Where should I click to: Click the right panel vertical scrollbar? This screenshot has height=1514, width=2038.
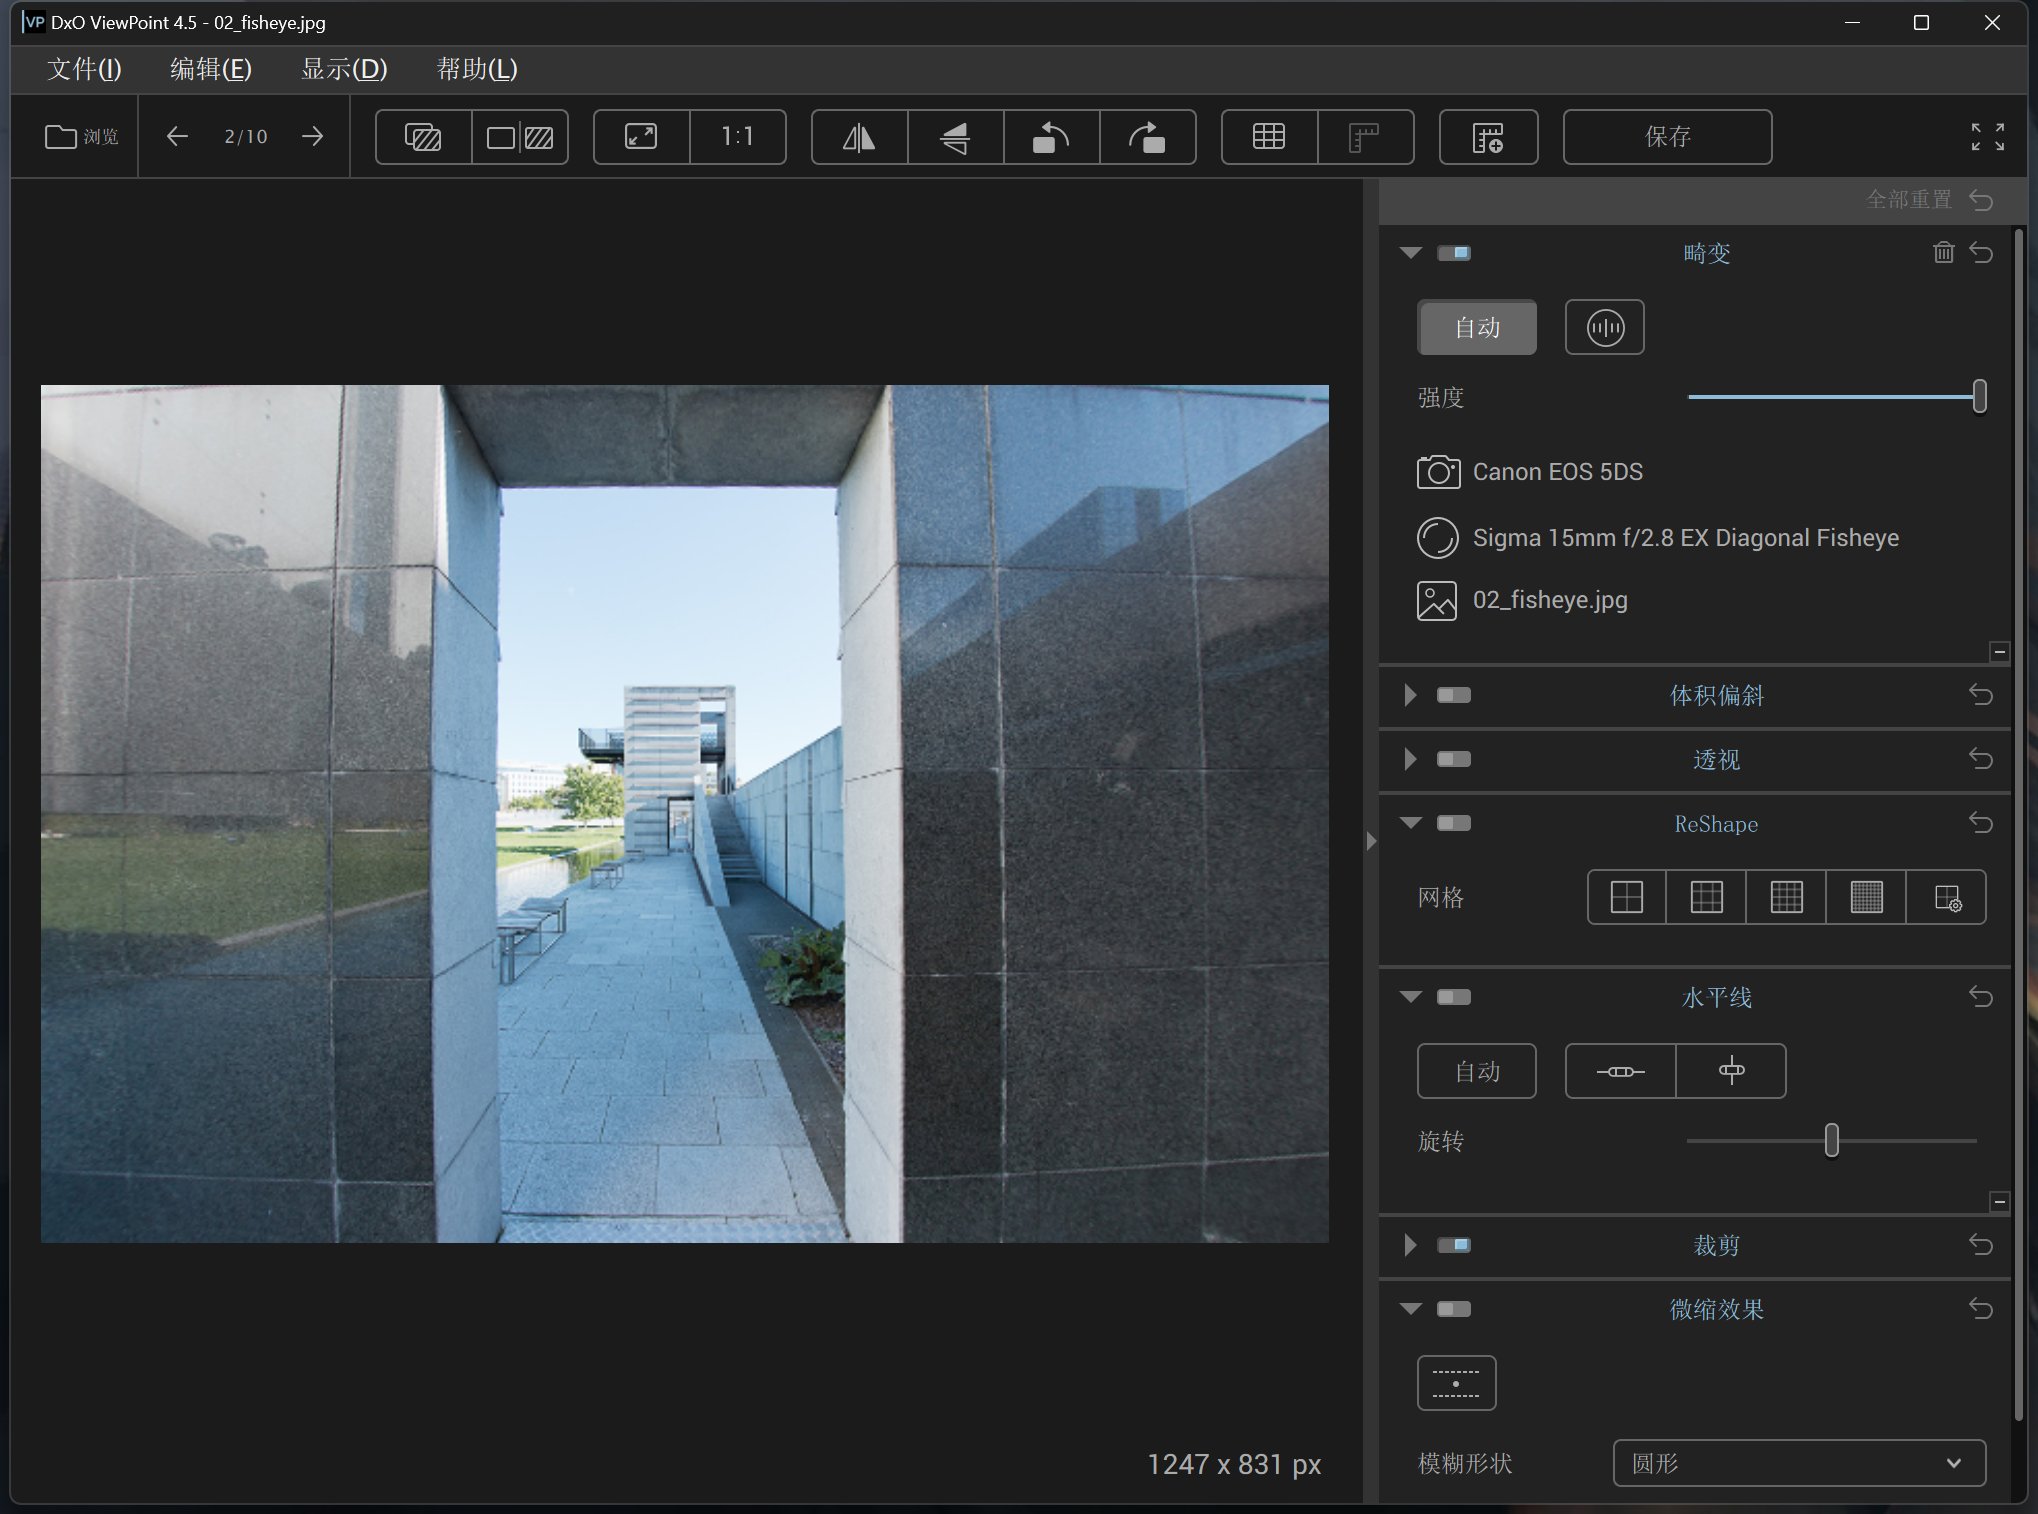[x=2019, y=825]
